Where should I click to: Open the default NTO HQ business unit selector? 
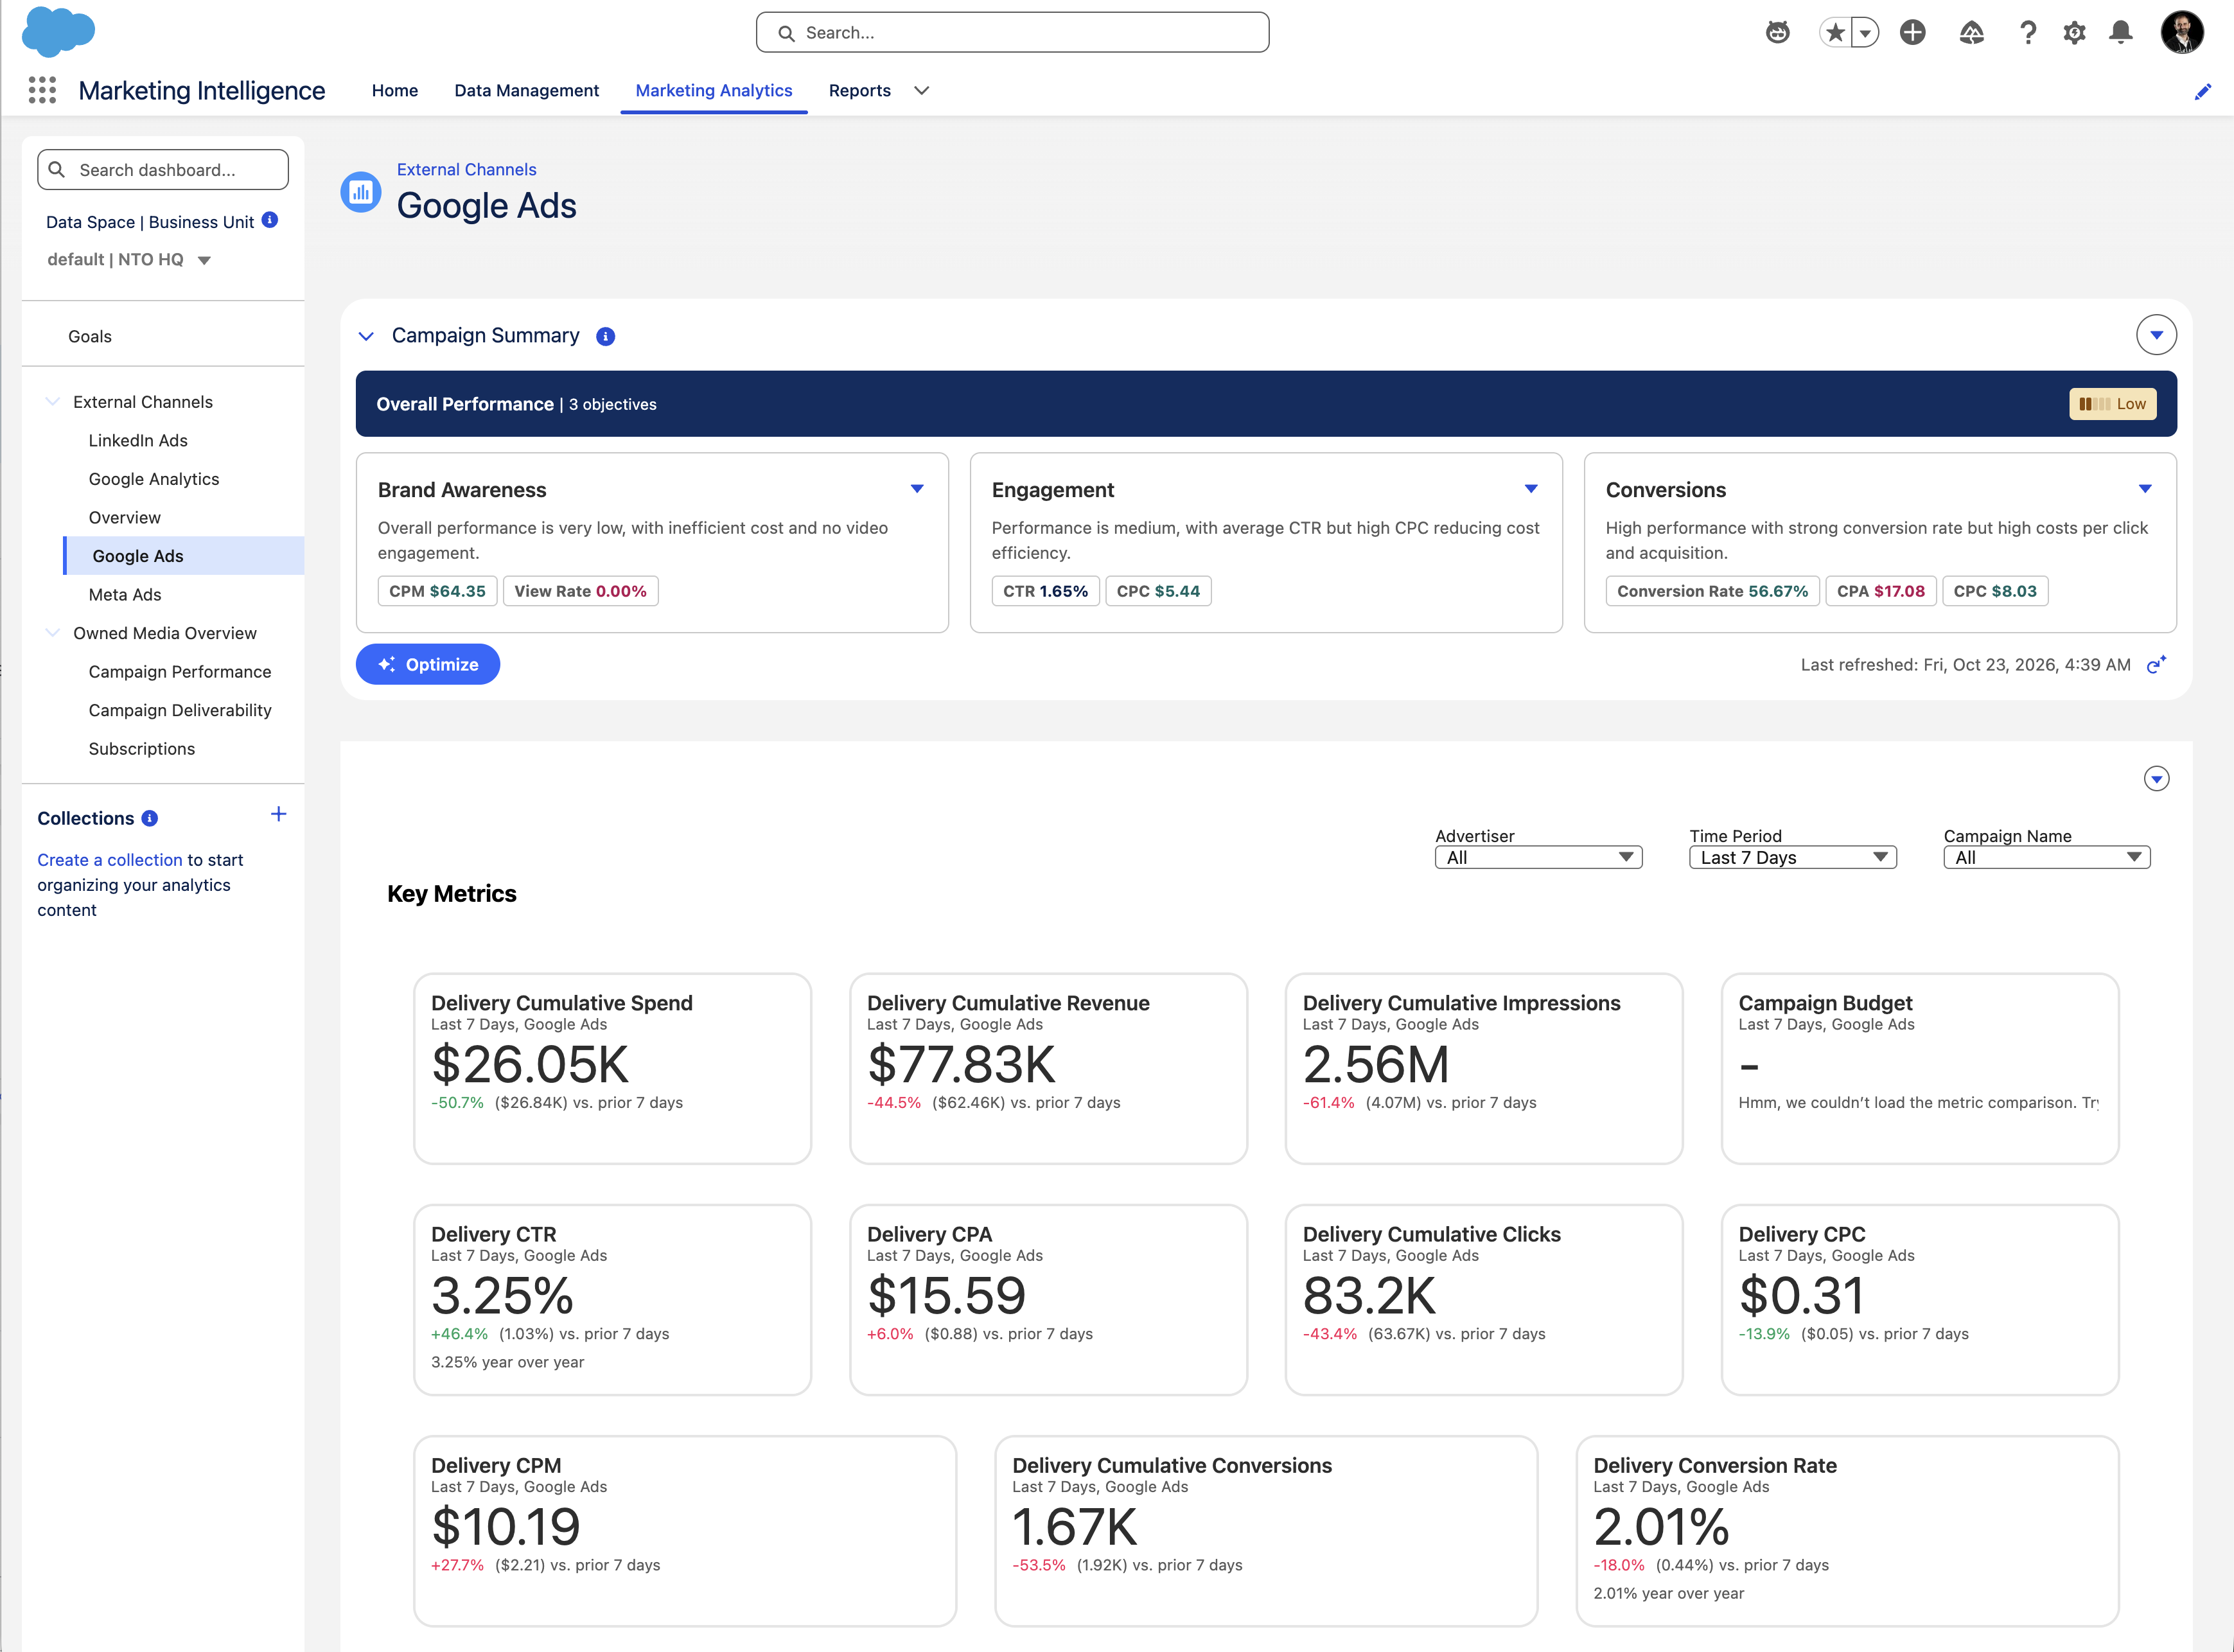pos(129,260)
